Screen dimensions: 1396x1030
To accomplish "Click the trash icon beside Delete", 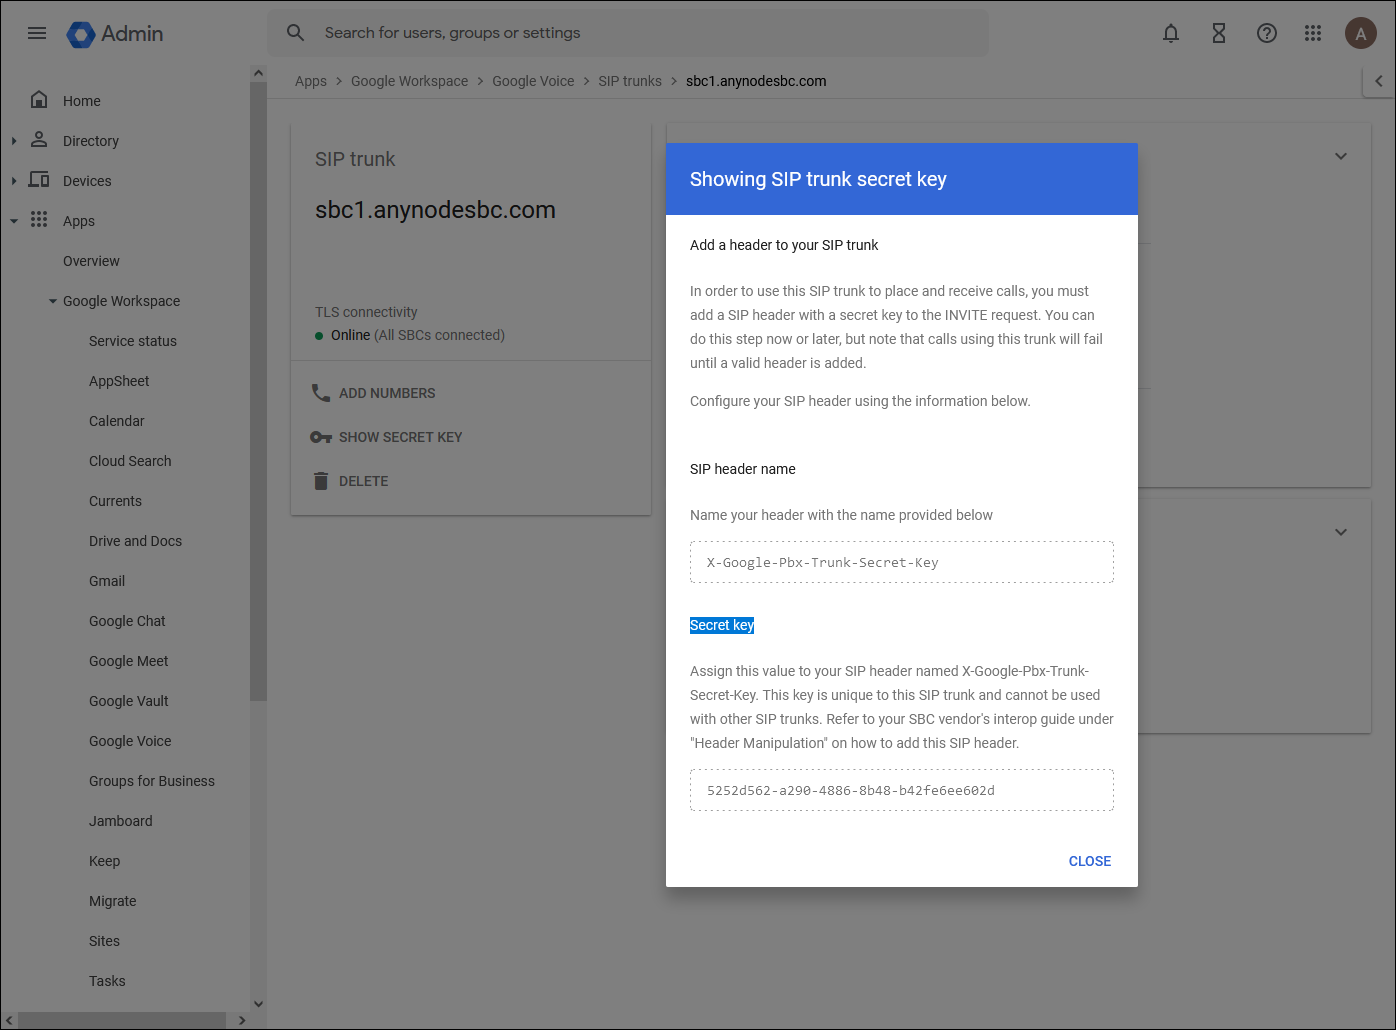I will coord(321,481).
